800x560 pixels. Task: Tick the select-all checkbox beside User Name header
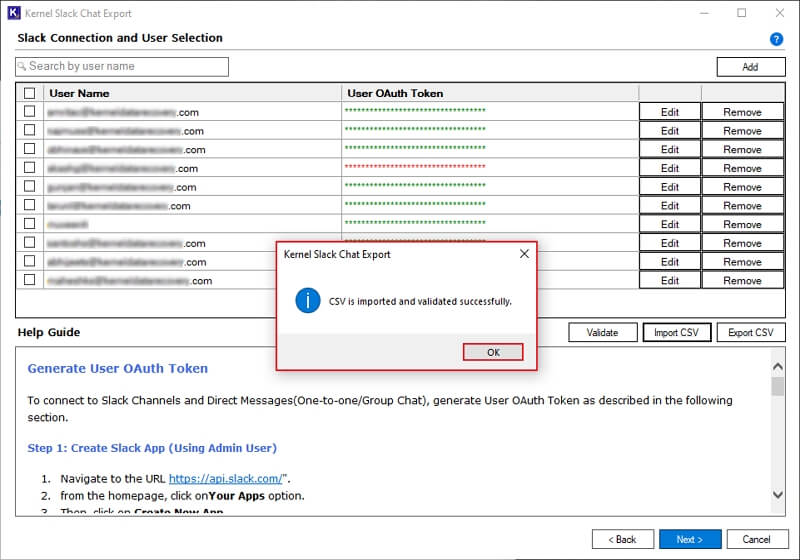click(30, 93)
